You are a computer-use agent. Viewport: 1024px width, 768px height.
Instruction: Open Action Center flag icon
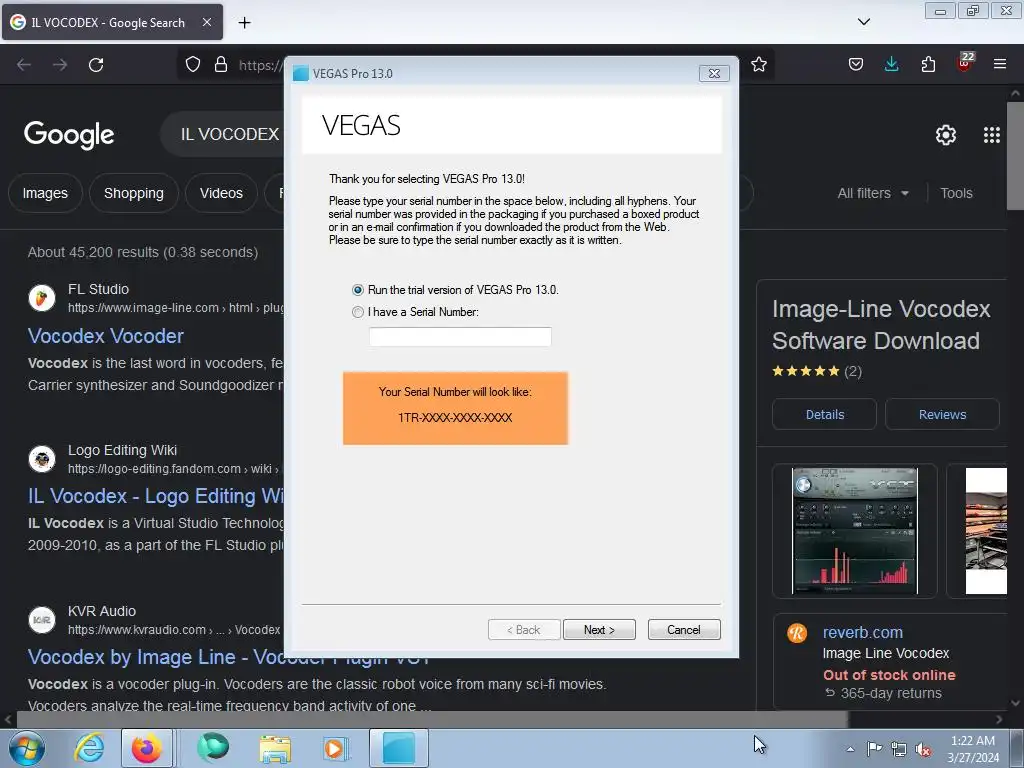(874, 749)
